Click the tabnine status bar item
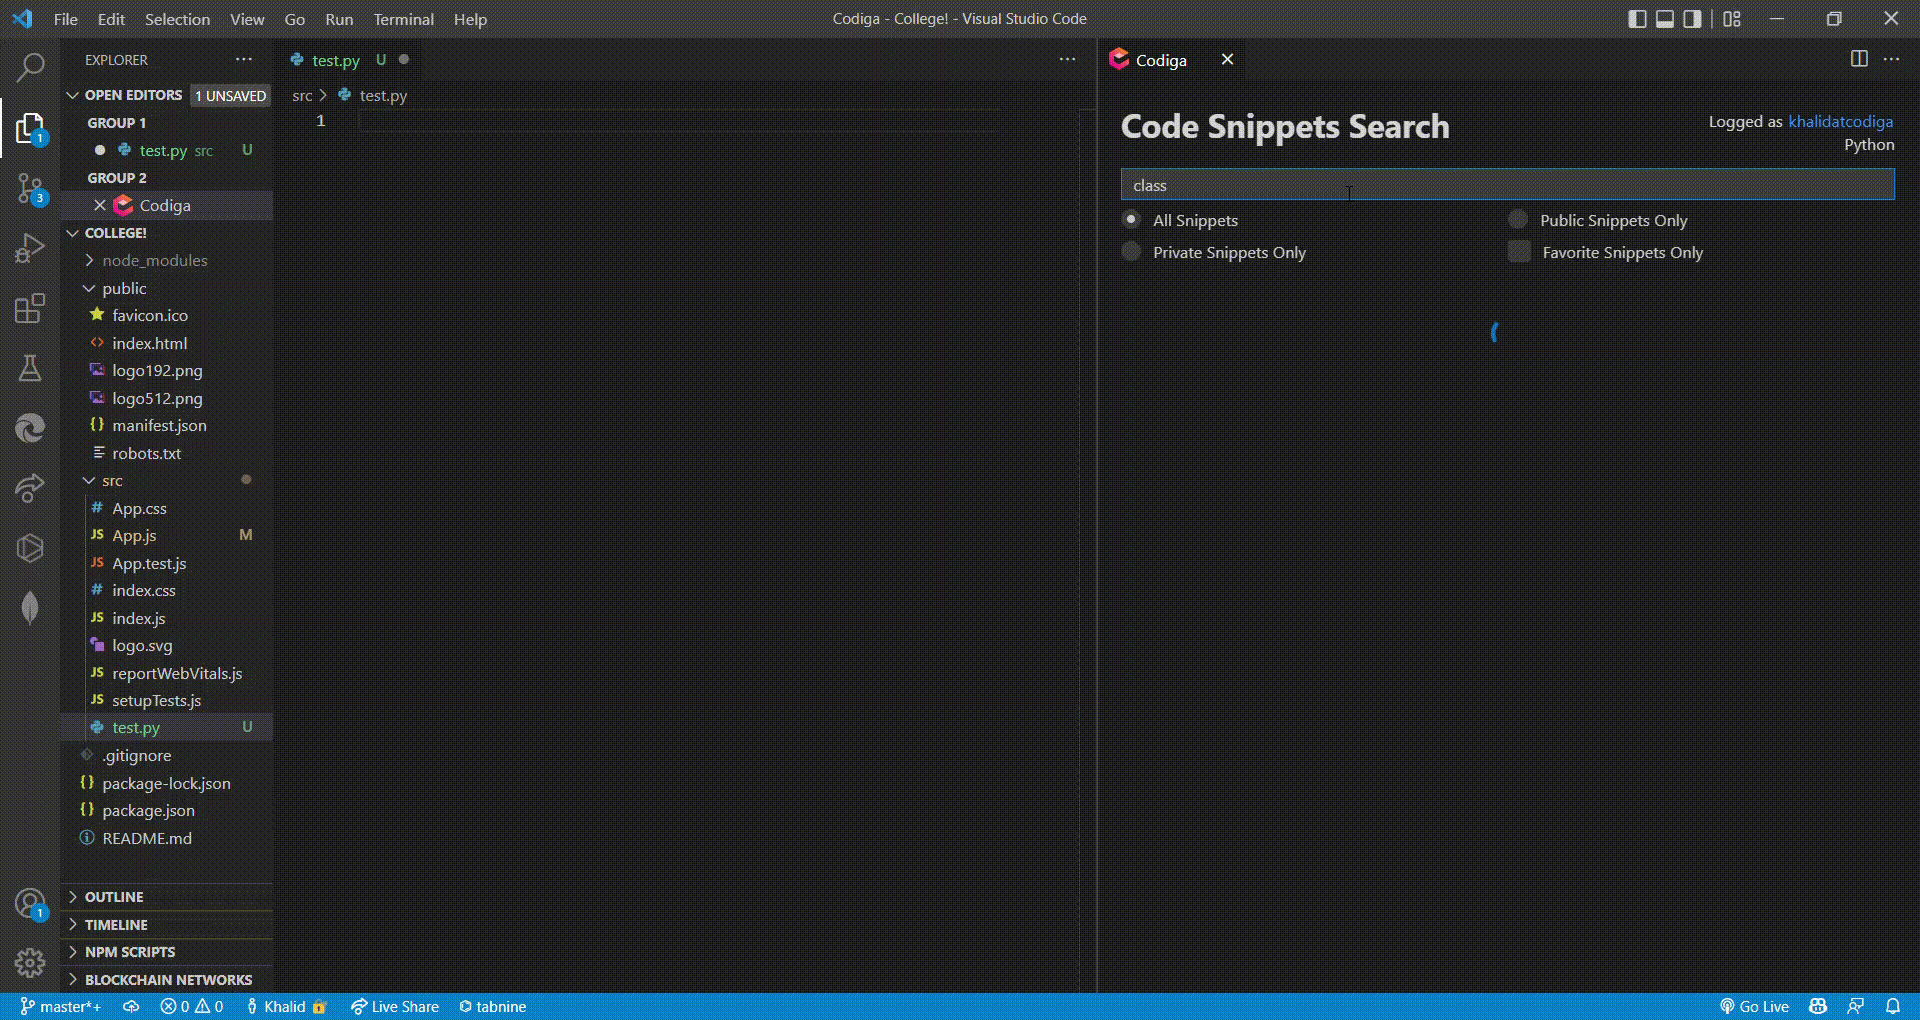Viewport: 1920px width, 1020px height. point(492,1007)
